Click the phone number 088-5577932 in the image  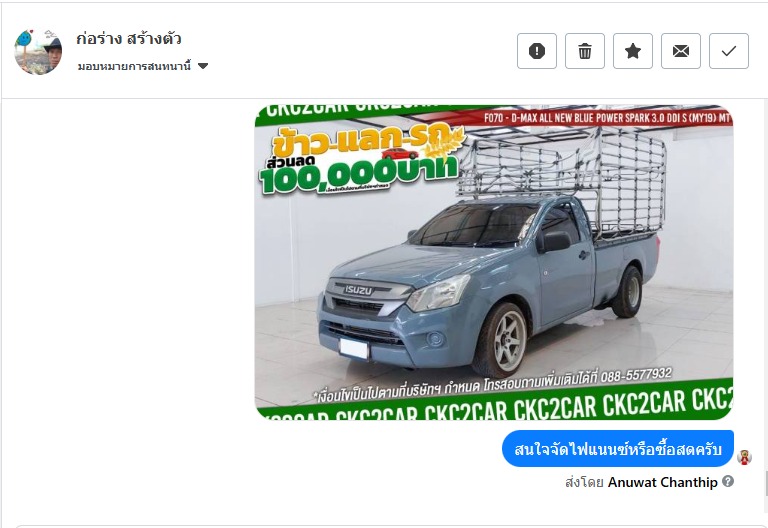pos(636,376)
